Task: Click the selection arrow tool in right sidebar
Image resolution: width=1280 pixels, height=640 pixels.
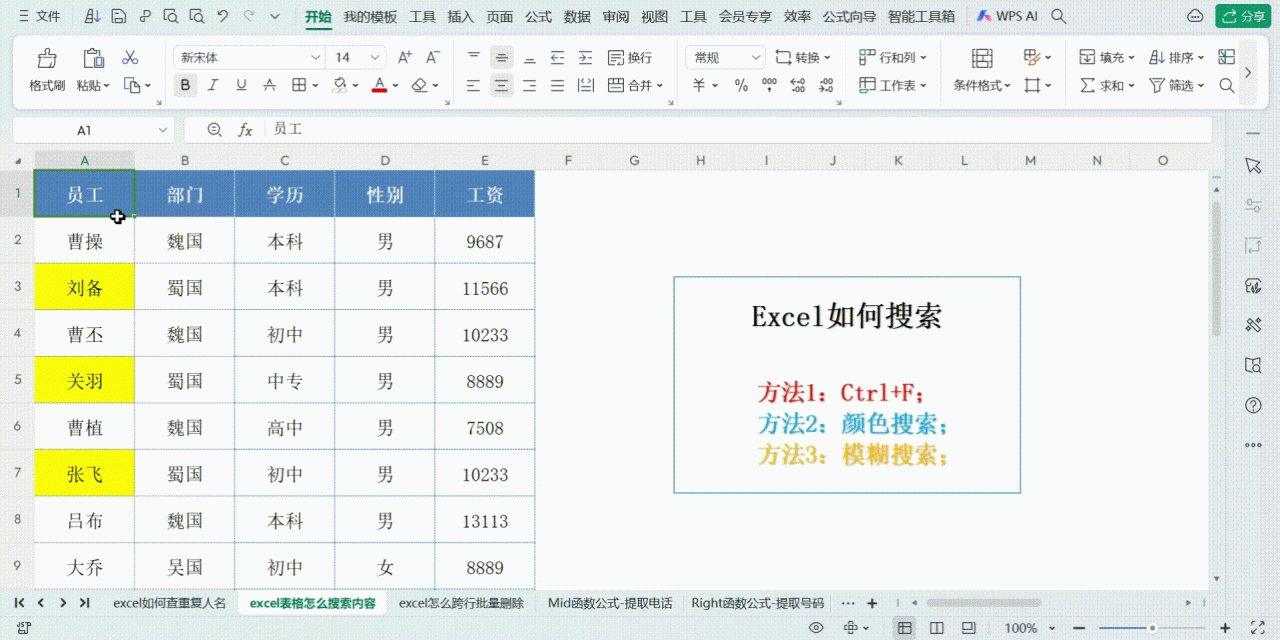Action: pyautogui.click(x=1253, y=165)
